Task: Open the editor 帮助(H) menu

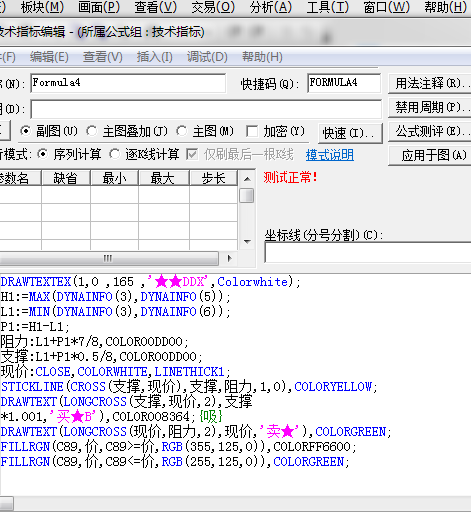Action: pyautogui.click(x=262, y=57)
